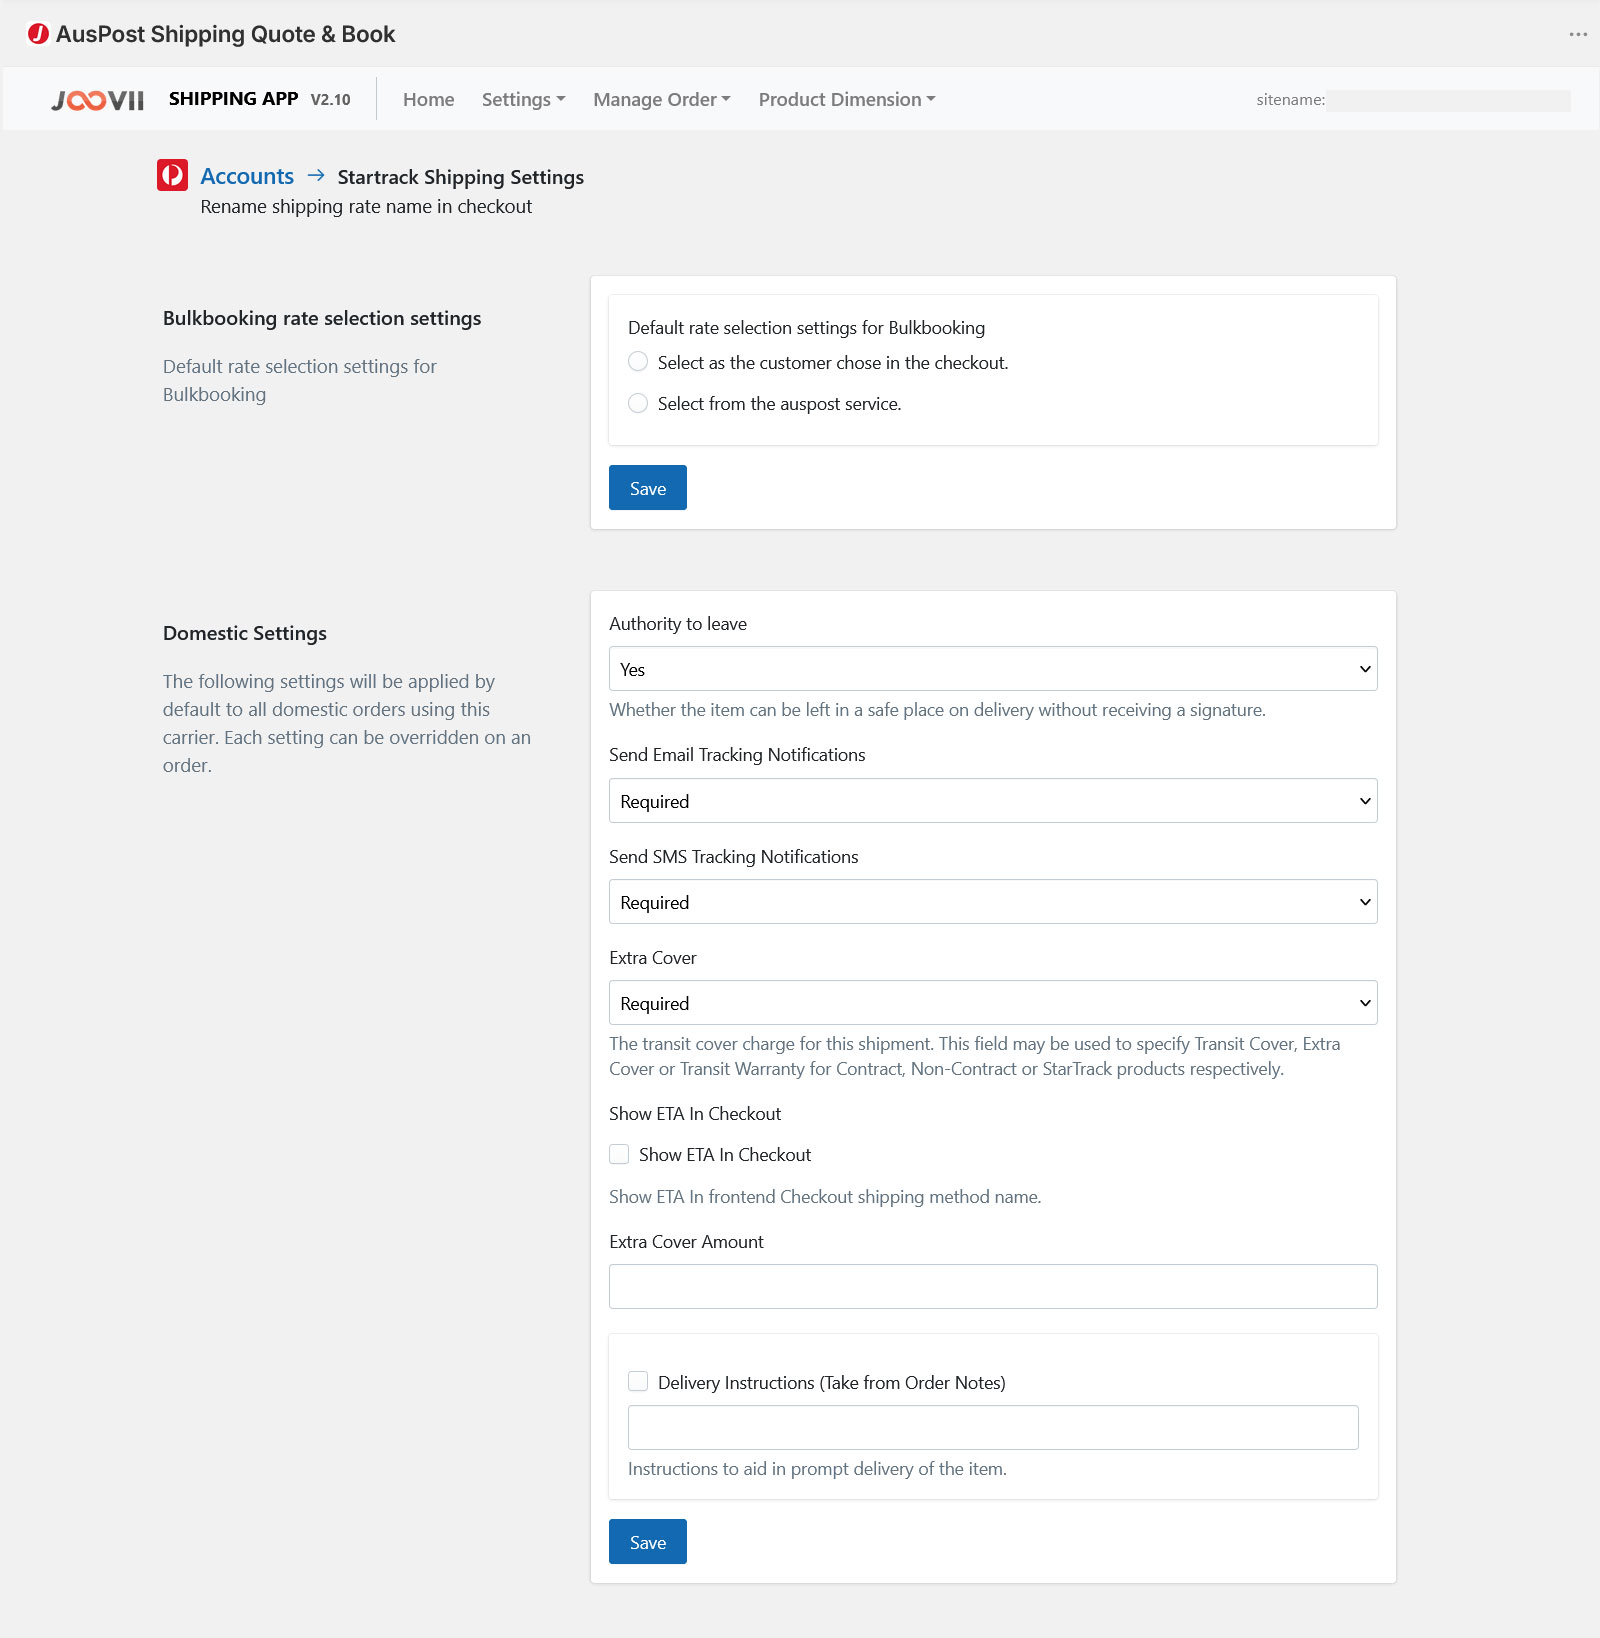Click the Joovii logo
Viewport: 1600px width, 1638px height.
pos(98,100)
